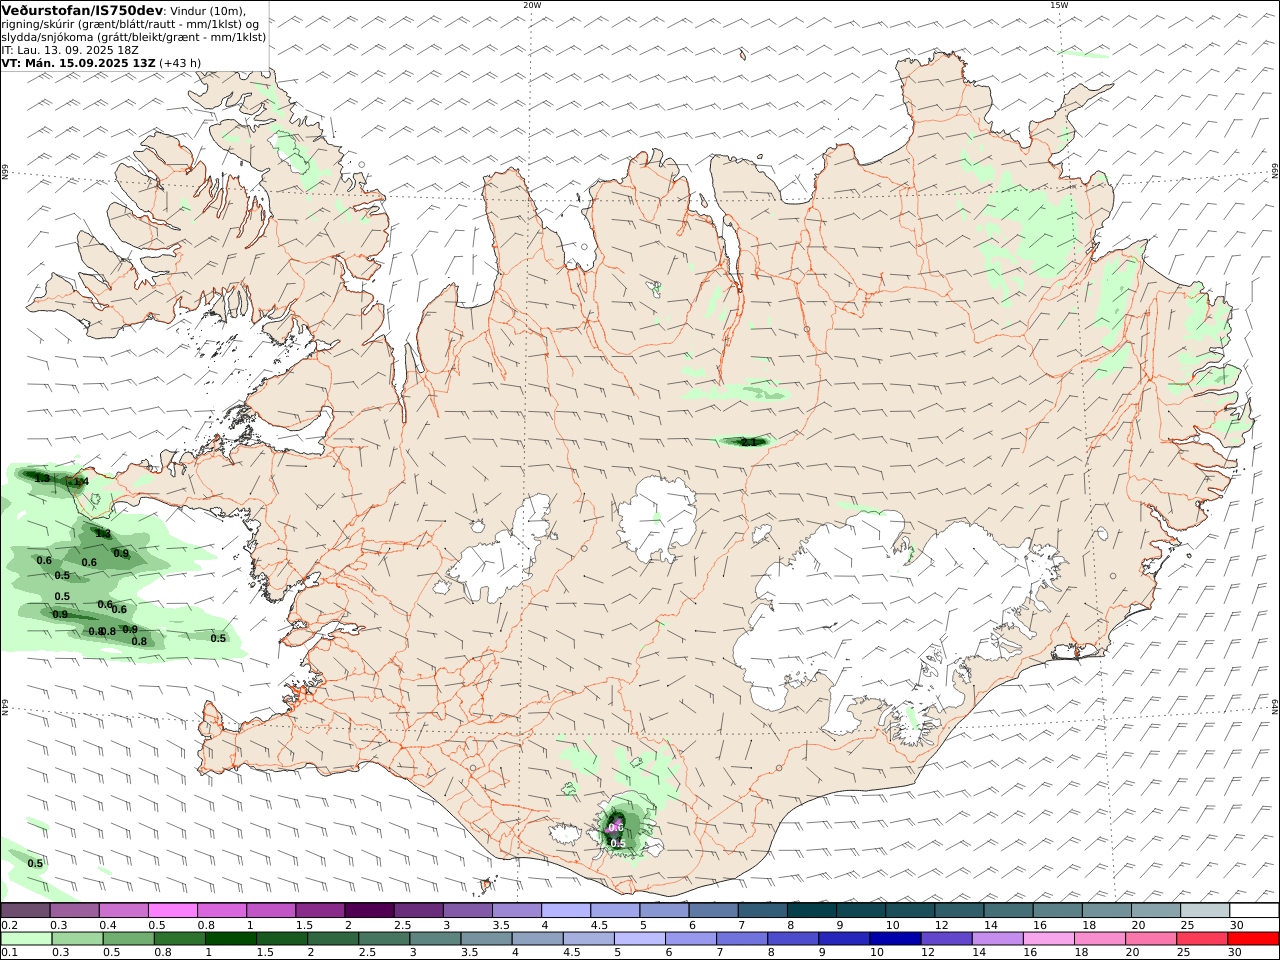Pick the darkest purple 2 swatch in top legend row
This screenshot has width=1280, height=960.
point(369,910)
